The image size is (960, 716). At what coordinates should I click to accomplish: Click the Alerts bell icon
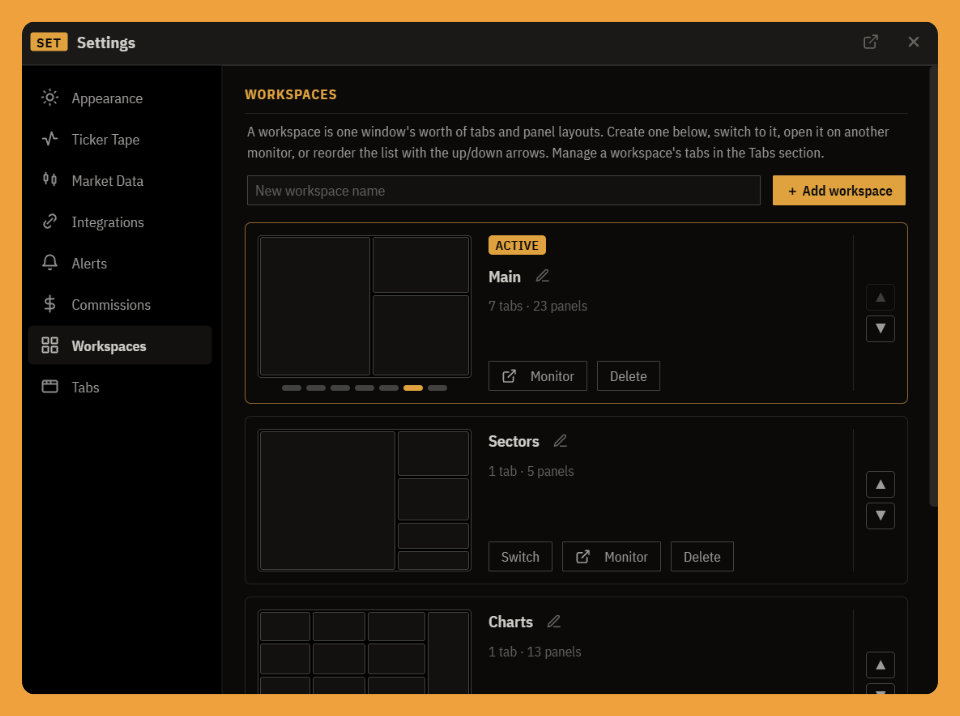pos(50,262)
